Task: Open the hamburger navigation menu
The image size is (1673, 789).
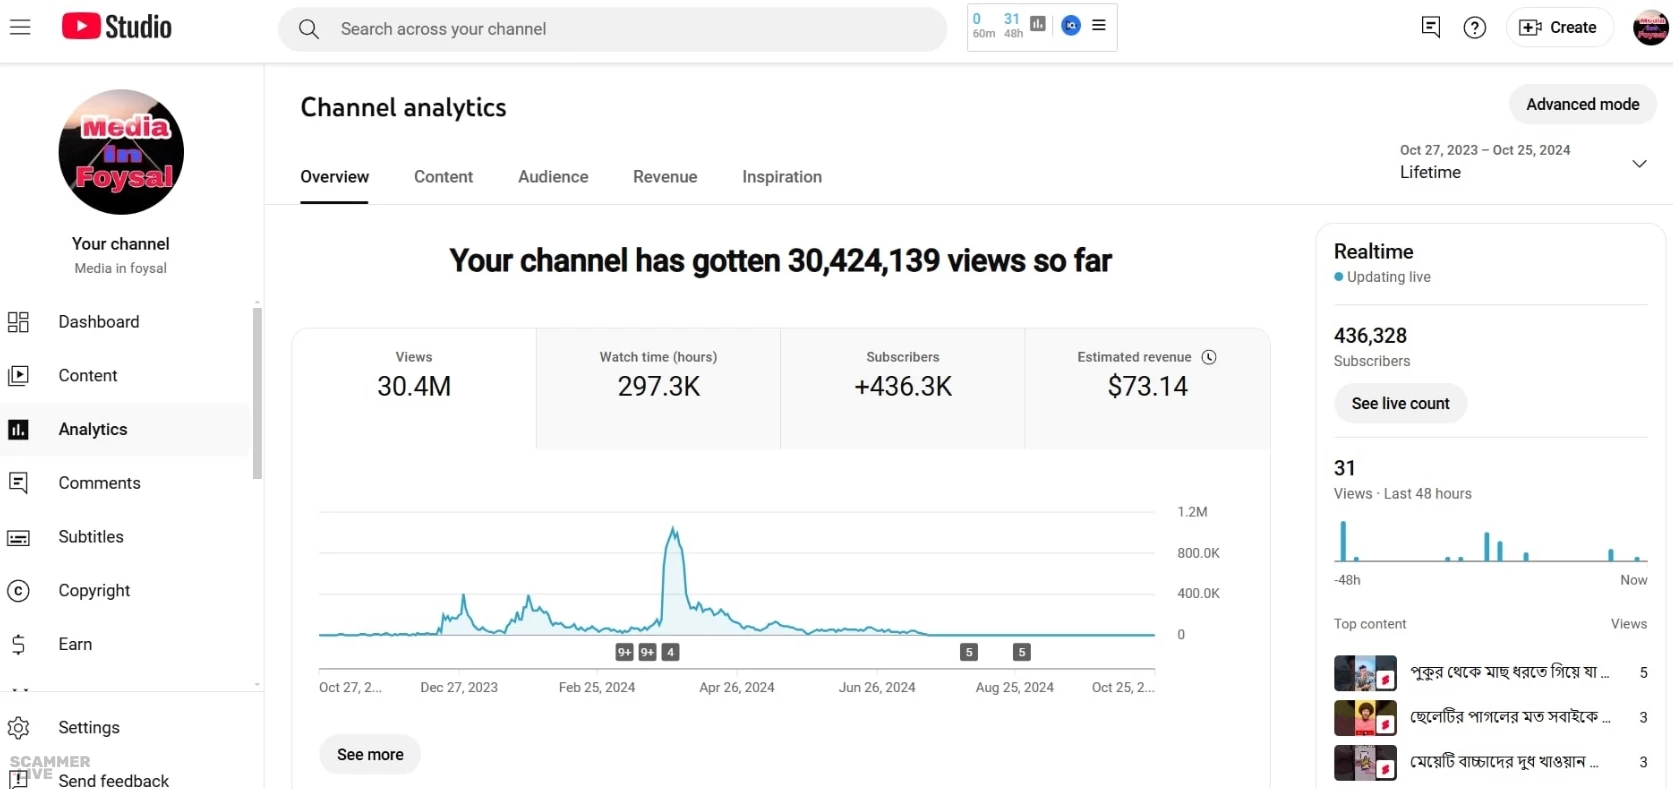Action: tap(20, 27)
